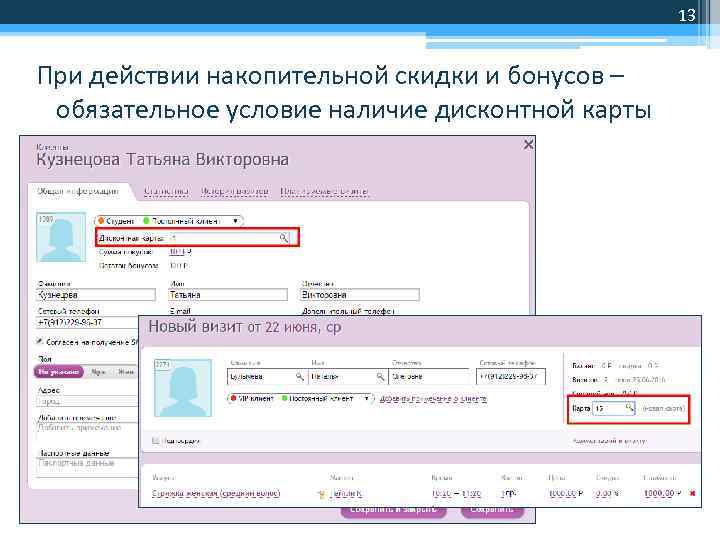
Task: Toggle the SMS consent checkbox
Action: point(40,342)
